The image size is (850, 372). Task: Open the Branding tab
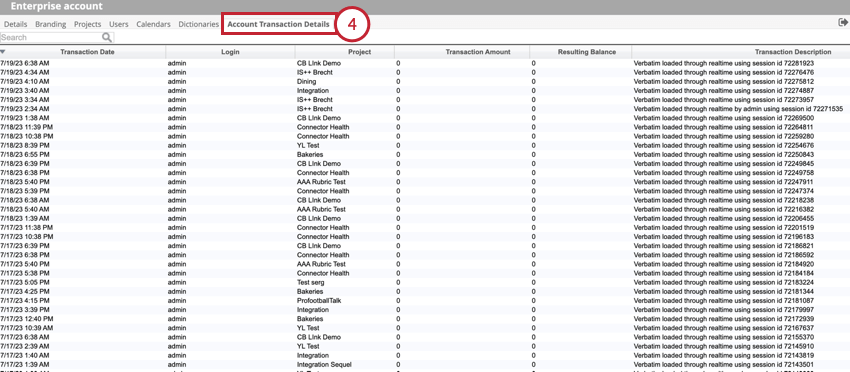tap(50, 24)
